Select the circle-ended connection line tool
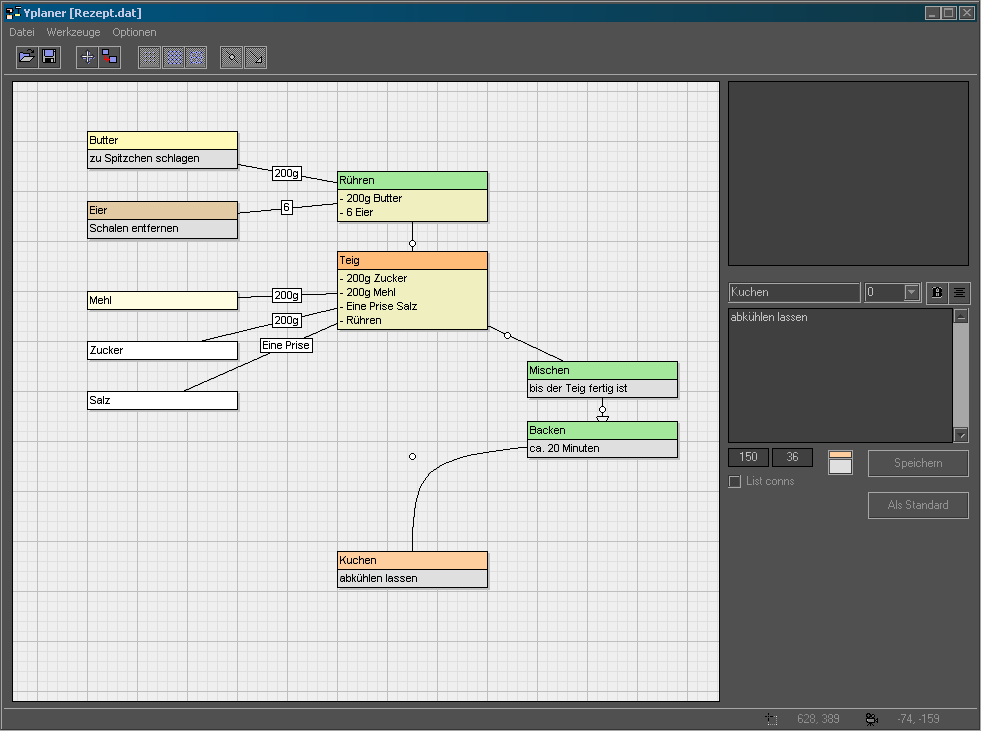This screenshot has width=981, height=731. [232, 57]
